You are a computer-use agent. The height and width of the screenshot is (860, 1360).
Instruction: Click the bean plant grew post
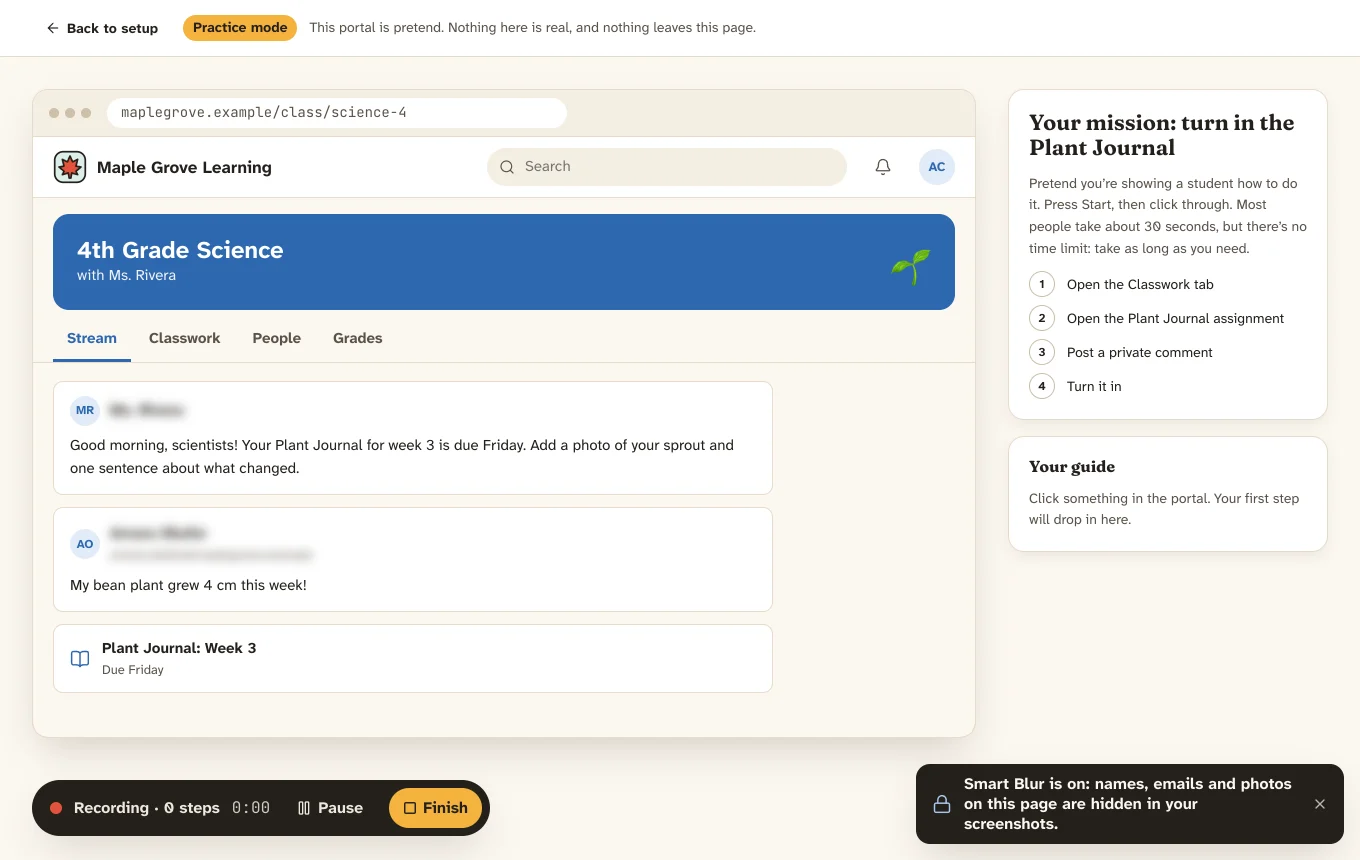[x=413, y=560]
